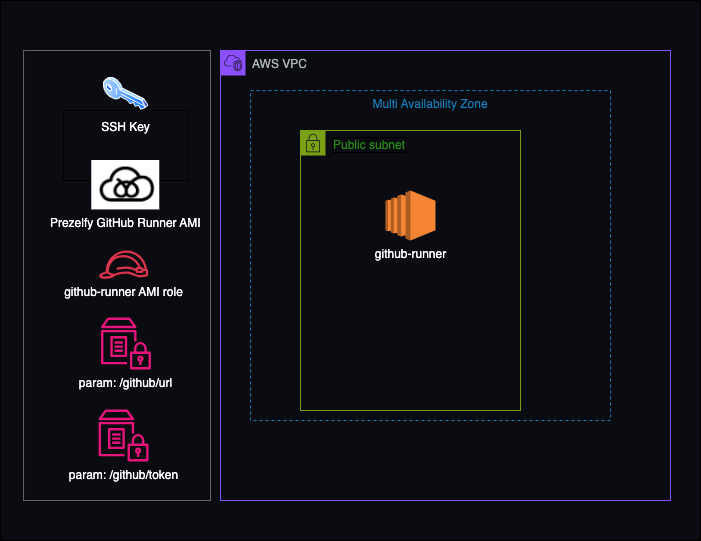This screenshot has height=541, width=701.
Task: Select the parameter store icon for /github/url
Action: (126, 343)
